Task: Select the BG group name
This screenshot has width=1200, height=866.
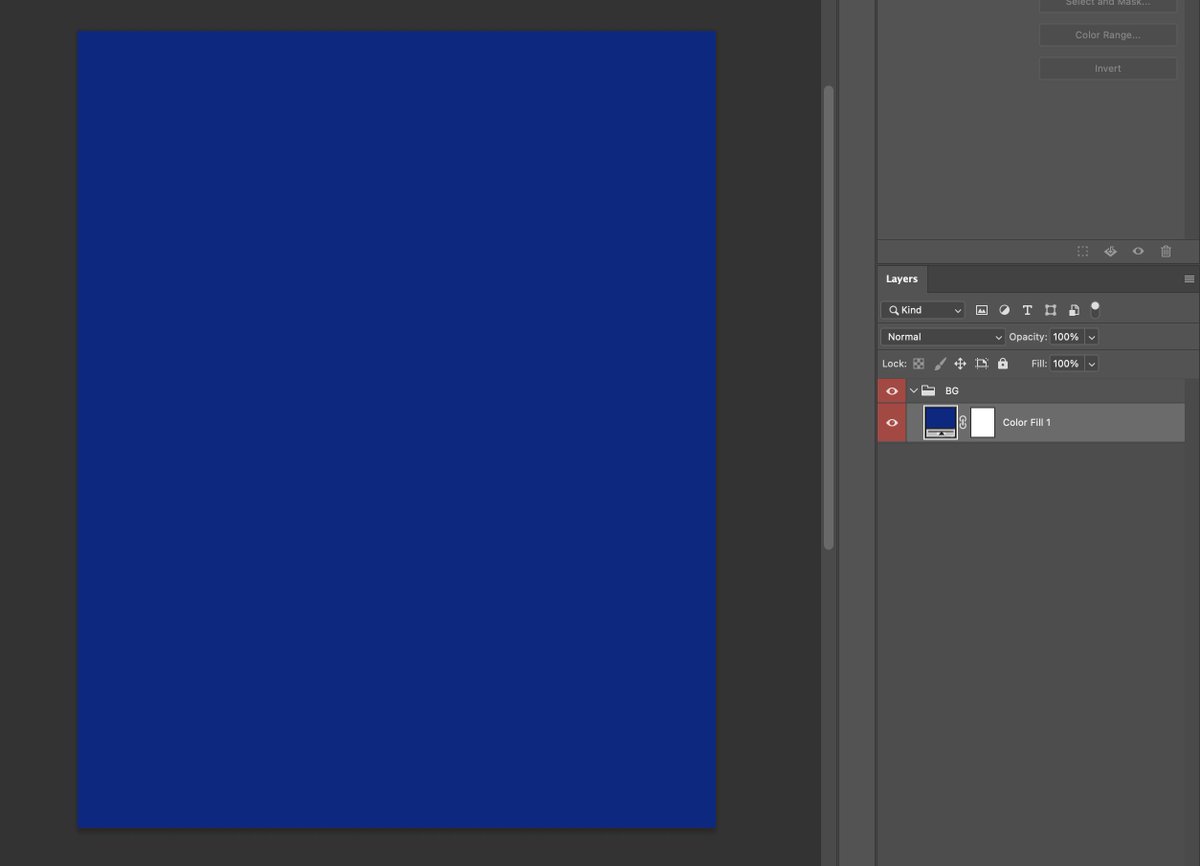Action: [952, 391]
